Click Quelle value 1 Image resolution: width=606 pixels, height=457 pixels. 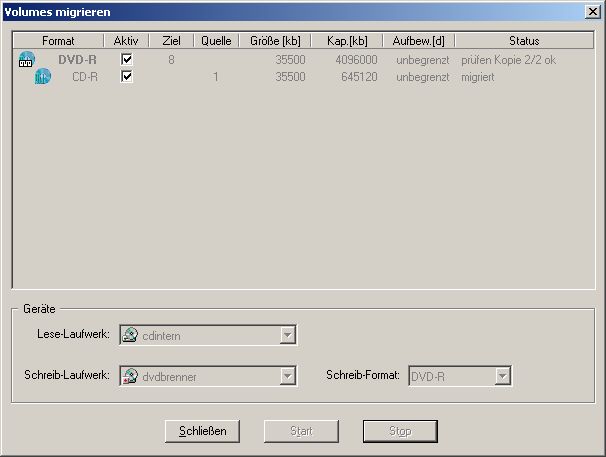pos(216,77)
